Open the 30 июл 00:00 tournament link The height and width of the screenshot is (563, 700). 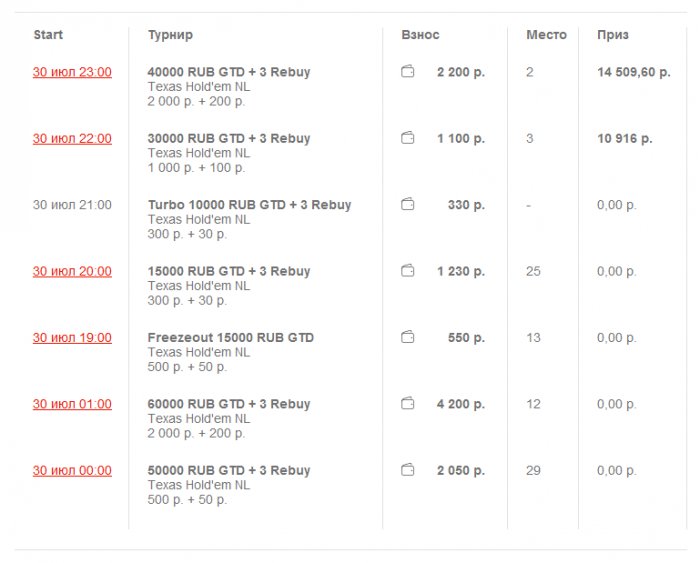72,470
